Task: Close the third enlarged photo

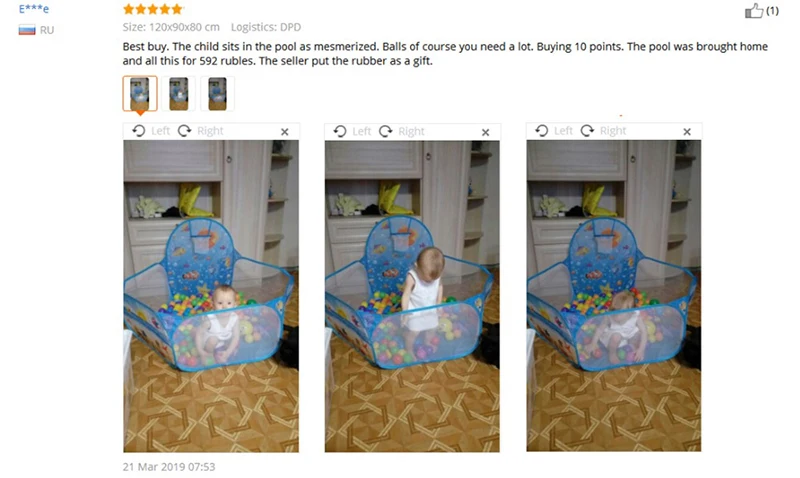Action: 687,132
